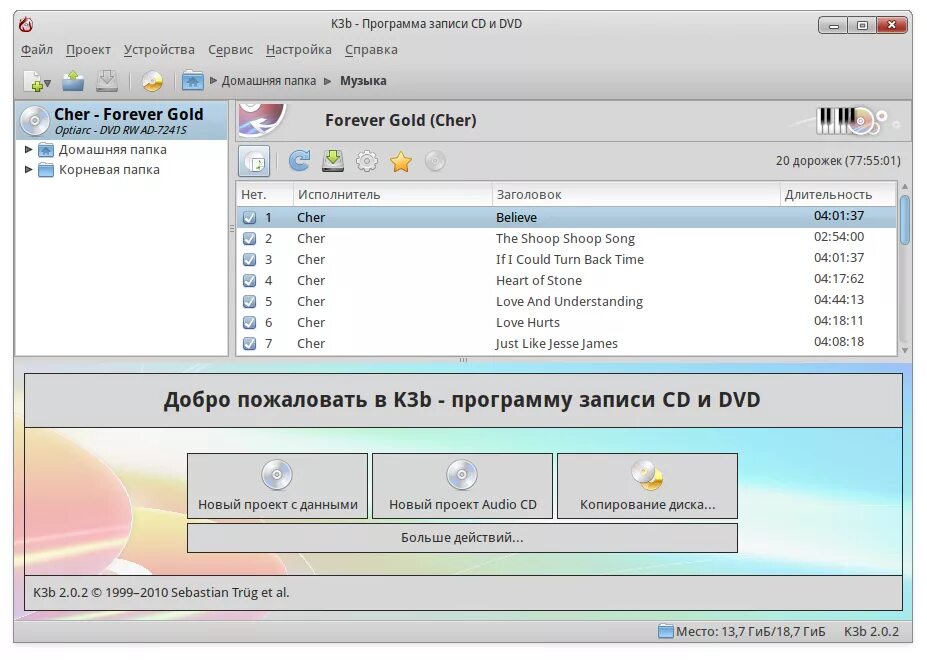Image resolution: width=927 pixels, height=660 pixels.
Task: Sort by Длительность column header
Action: (x=838, y=195)
